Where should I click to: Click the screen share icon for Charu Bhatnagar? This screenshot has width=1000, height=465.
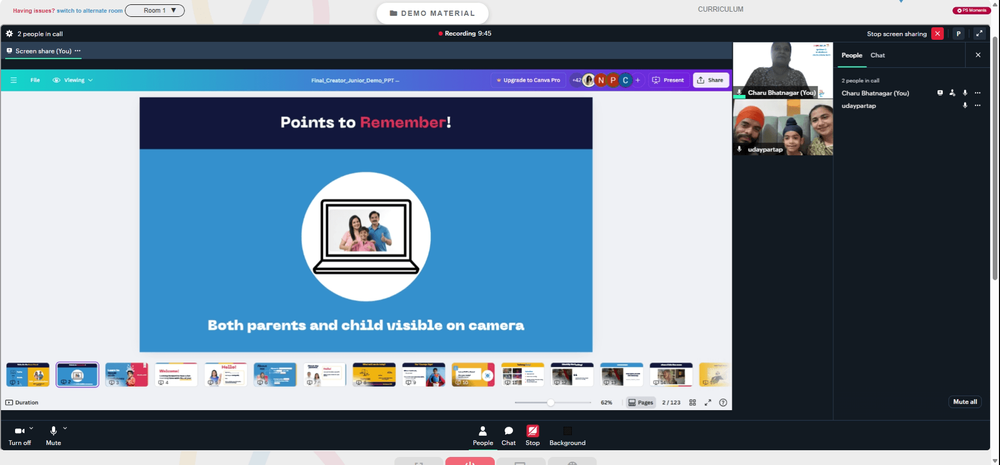pos(939,93)
